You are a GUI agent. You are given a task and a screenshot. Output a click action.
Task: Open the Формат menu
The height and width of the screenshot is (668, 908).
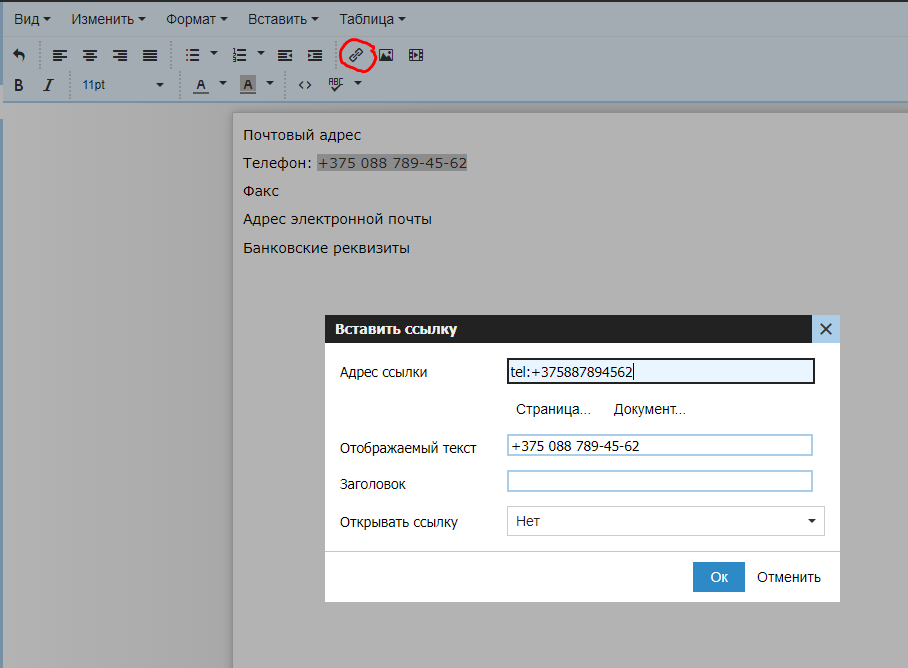[x=196, y=19]
